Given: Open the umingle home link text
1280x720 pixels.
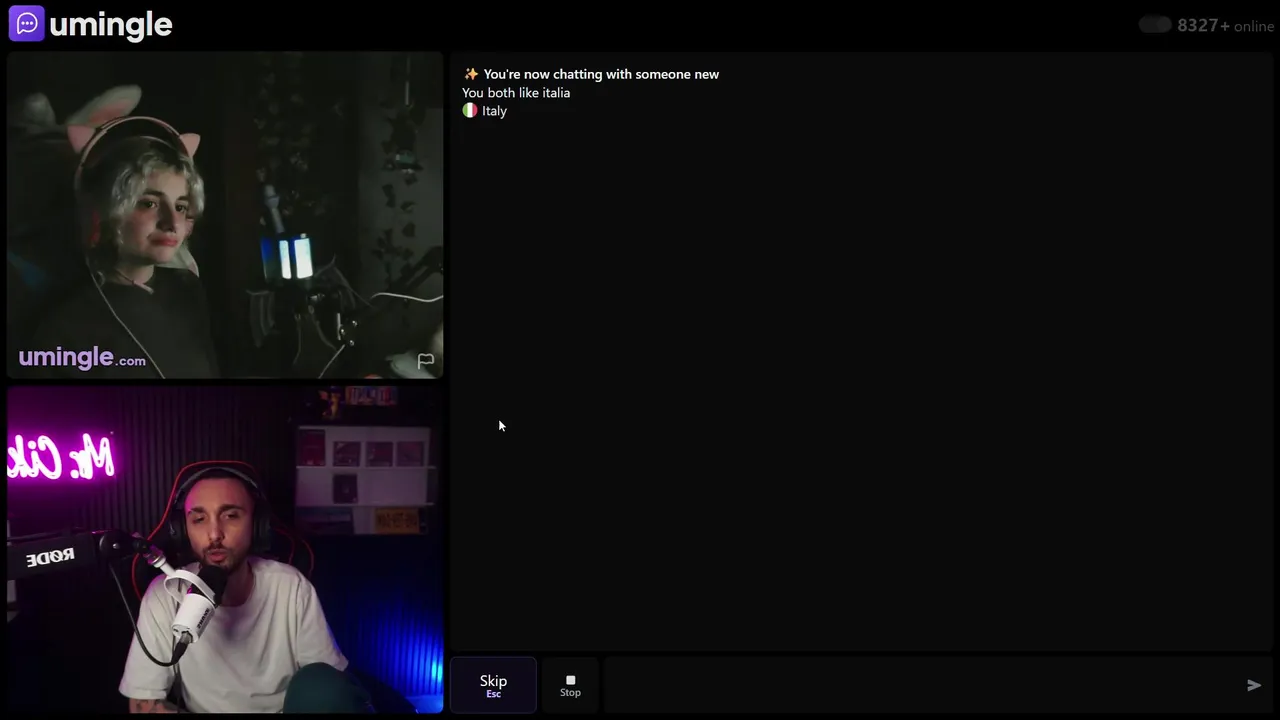Looking at the screenshot, I should tap(111, 24).
